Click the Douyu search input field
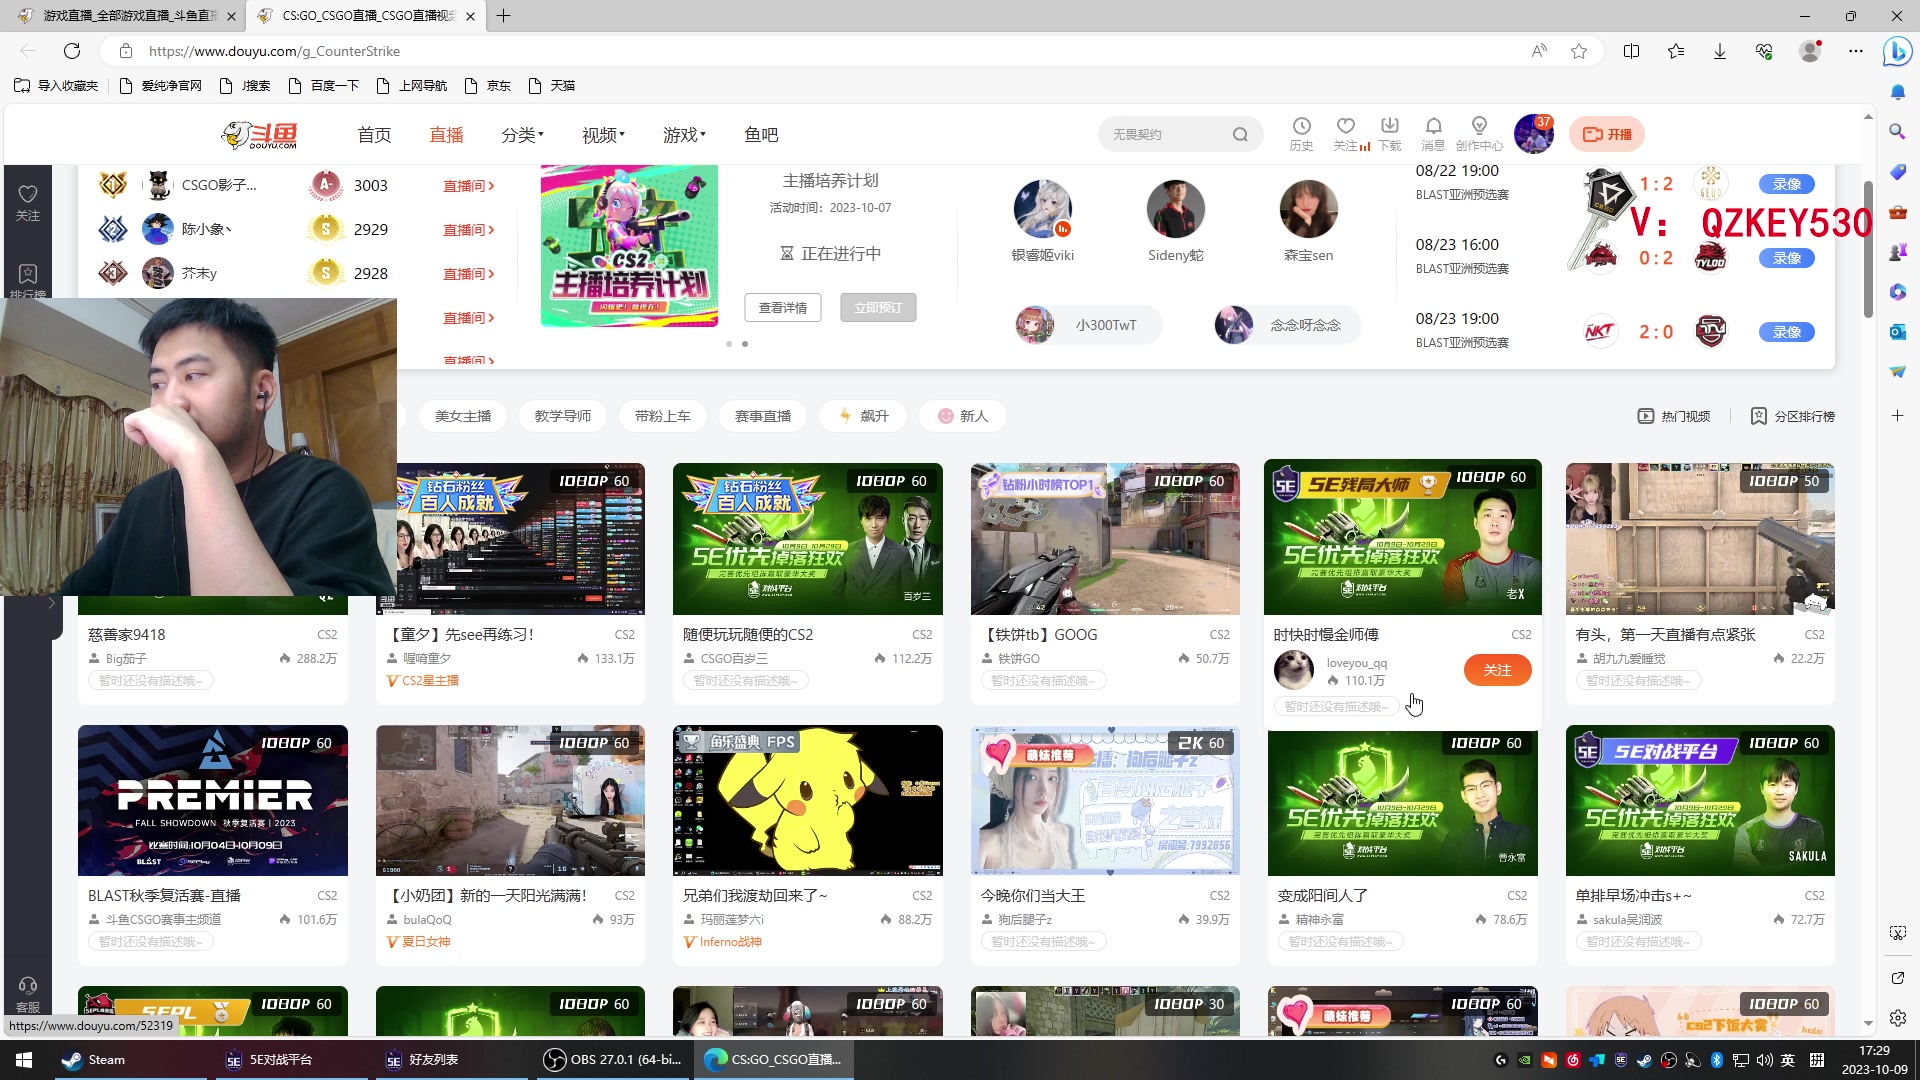This screenshot has width=1920, height=1080. click(1165, 134)
